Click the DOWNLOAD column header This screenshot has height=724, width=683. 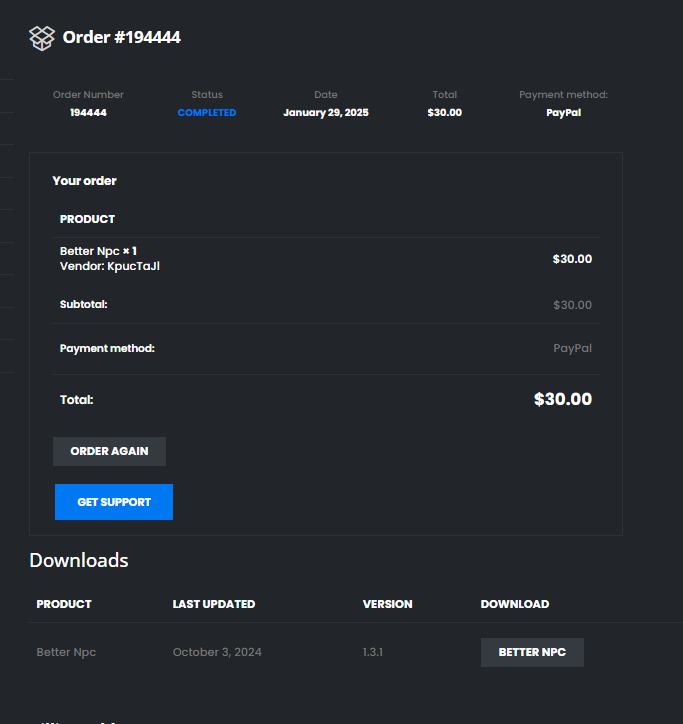pos(514,604)
